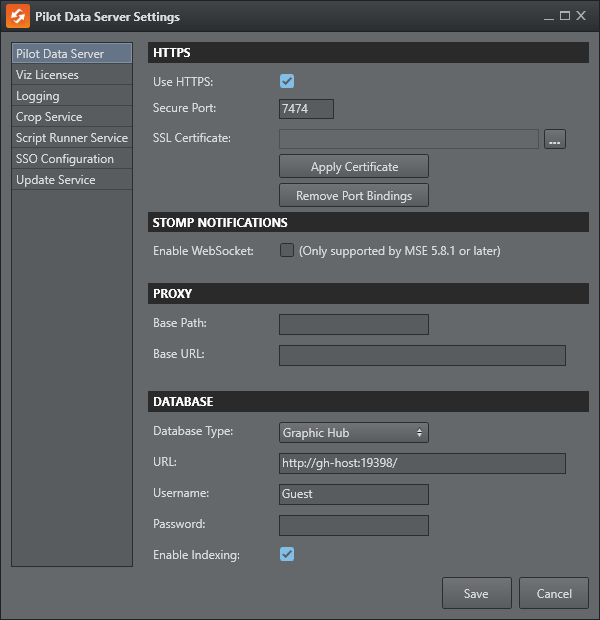Save the server settings
This screenshot has height=620, width=600.
(476, 593)
